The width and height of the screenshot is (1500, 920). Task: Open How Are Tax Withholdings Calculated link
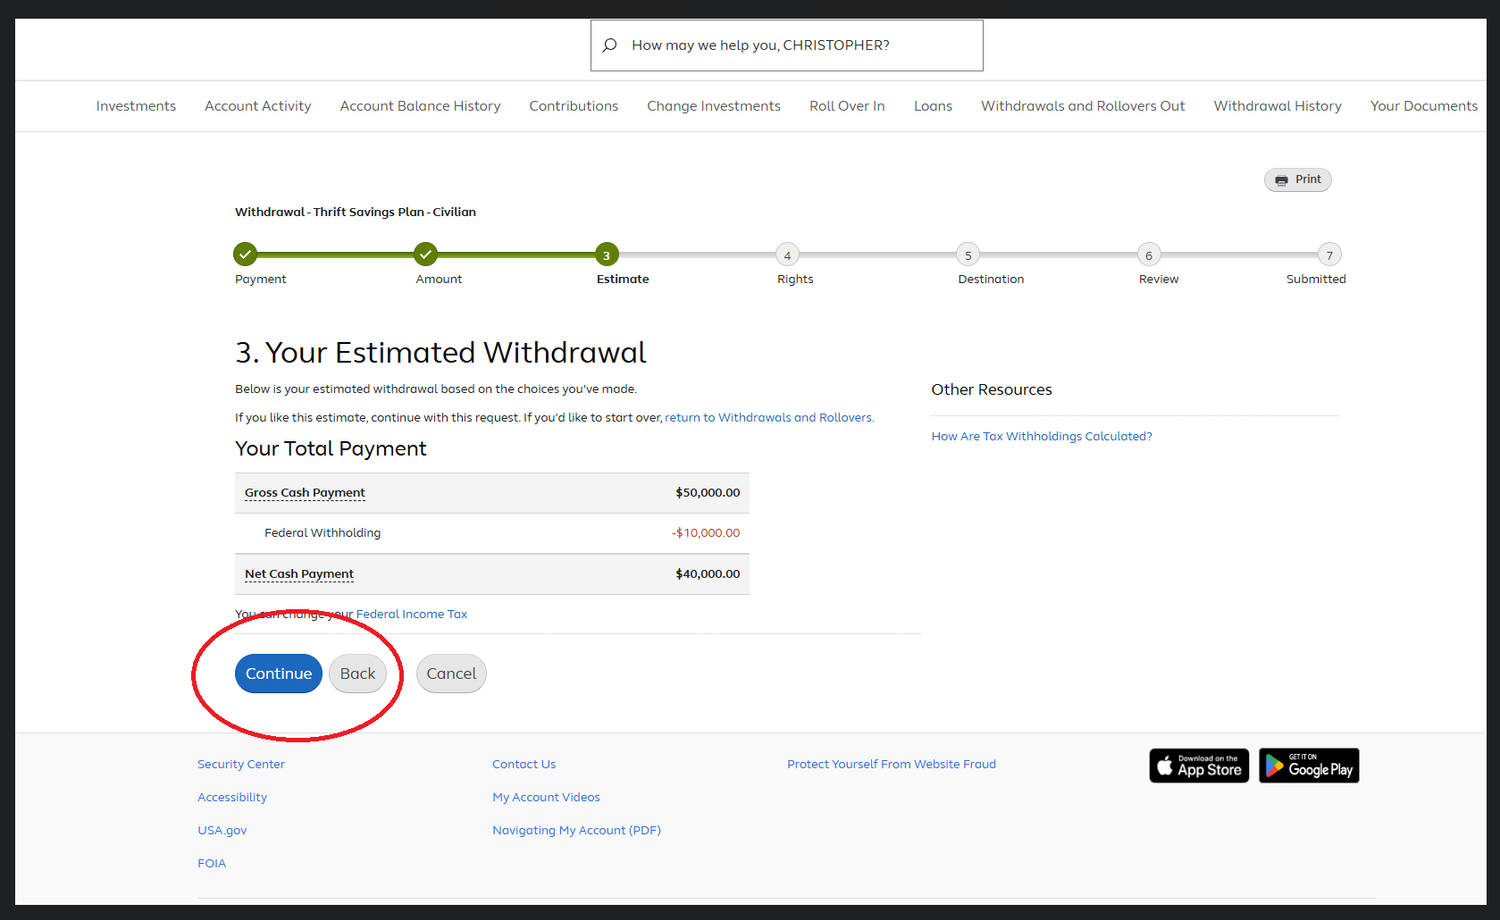(1041, 436)
